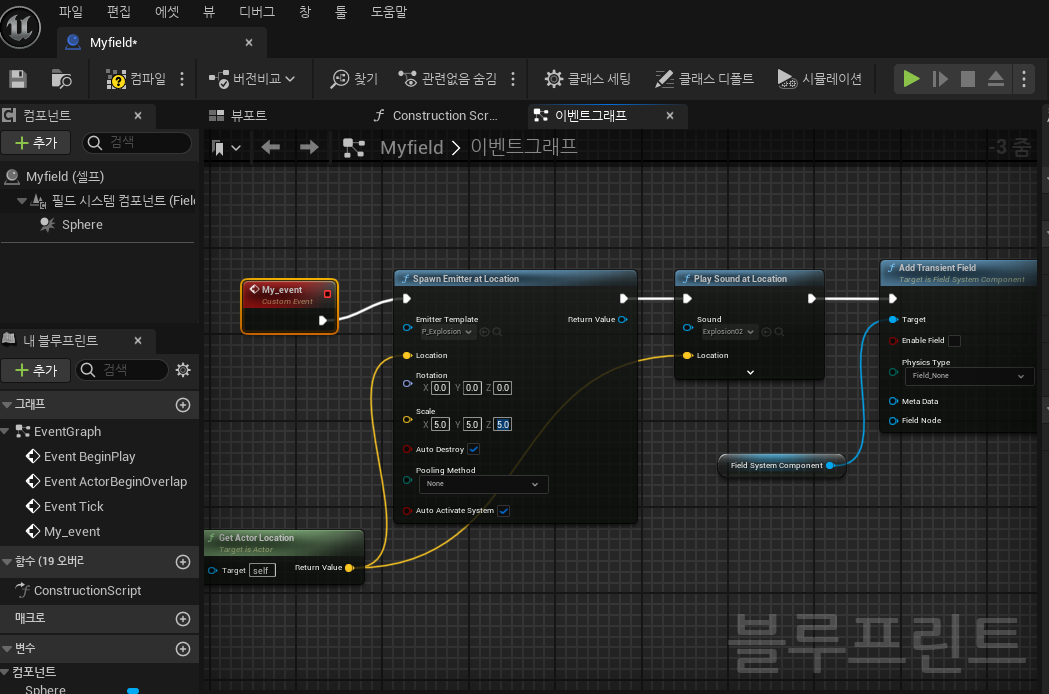Toggle the Auto Activate System checkbox

(504, 511)
